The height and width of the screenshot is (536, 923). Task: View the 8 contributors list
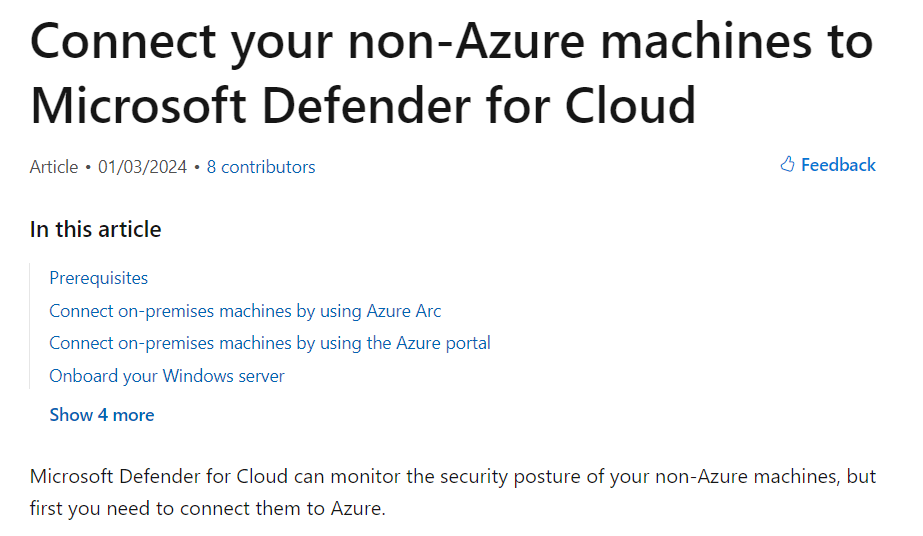[x=261, y=167]
